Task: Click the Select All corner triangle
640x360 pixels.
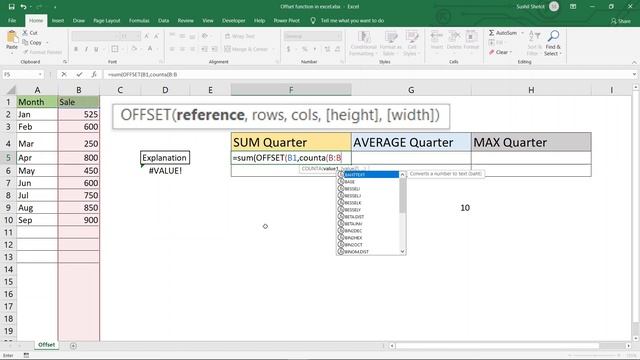Action: [11, 90]
